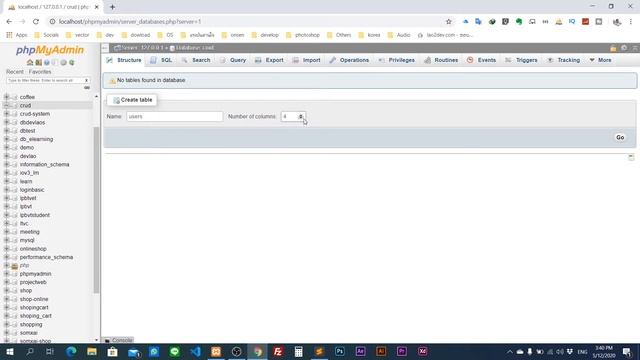Open the LINE app from the taskbar
This screenshot has width=640, height=360.
(174, 351)
